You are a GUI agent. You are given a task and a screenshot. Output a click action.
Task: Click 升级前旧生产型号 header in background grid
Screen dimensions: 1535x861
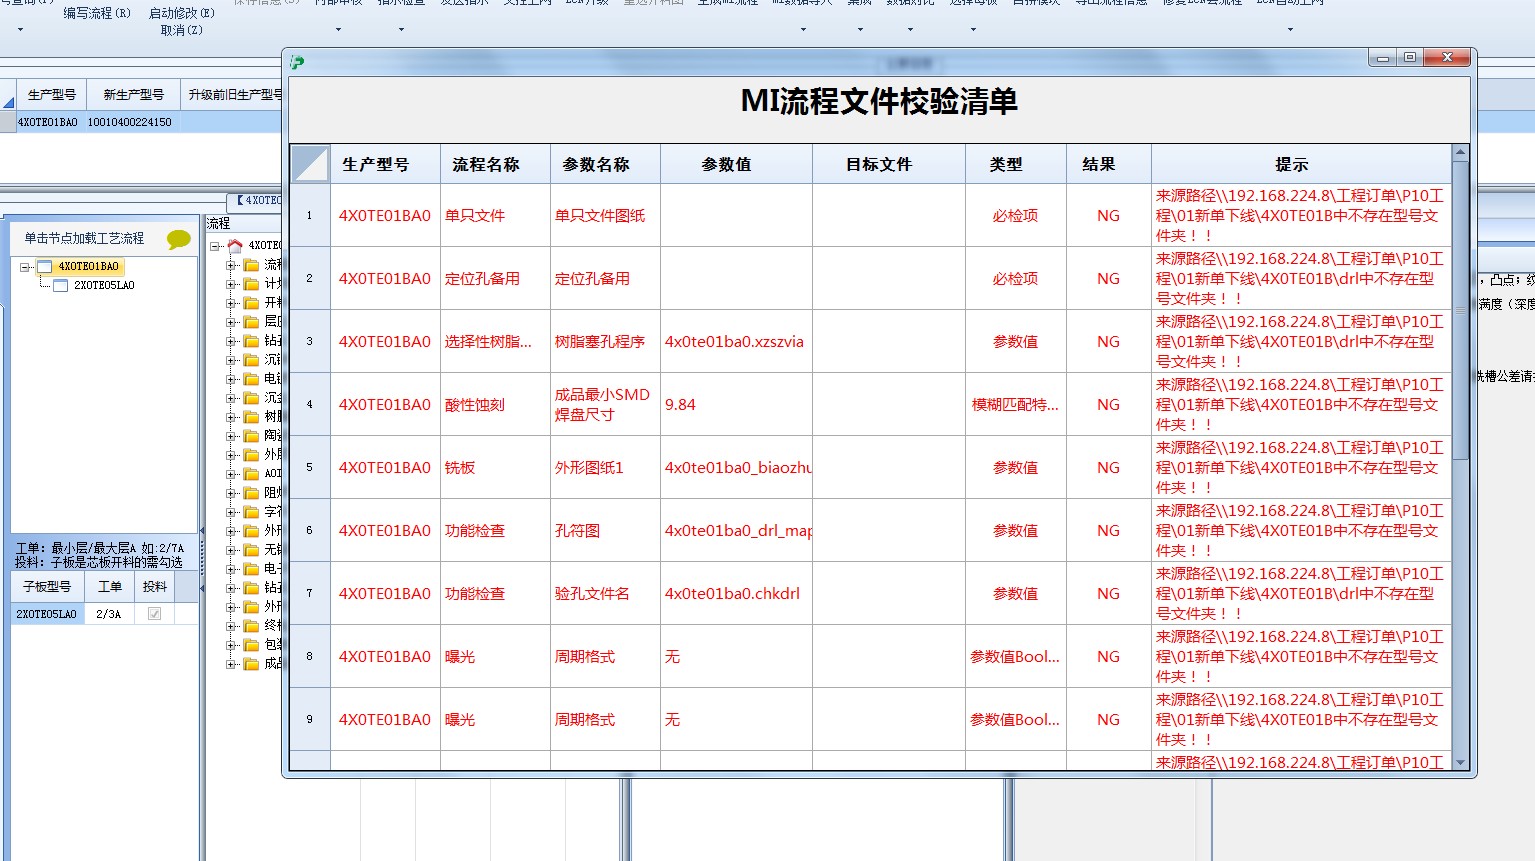tap(233, 95)
